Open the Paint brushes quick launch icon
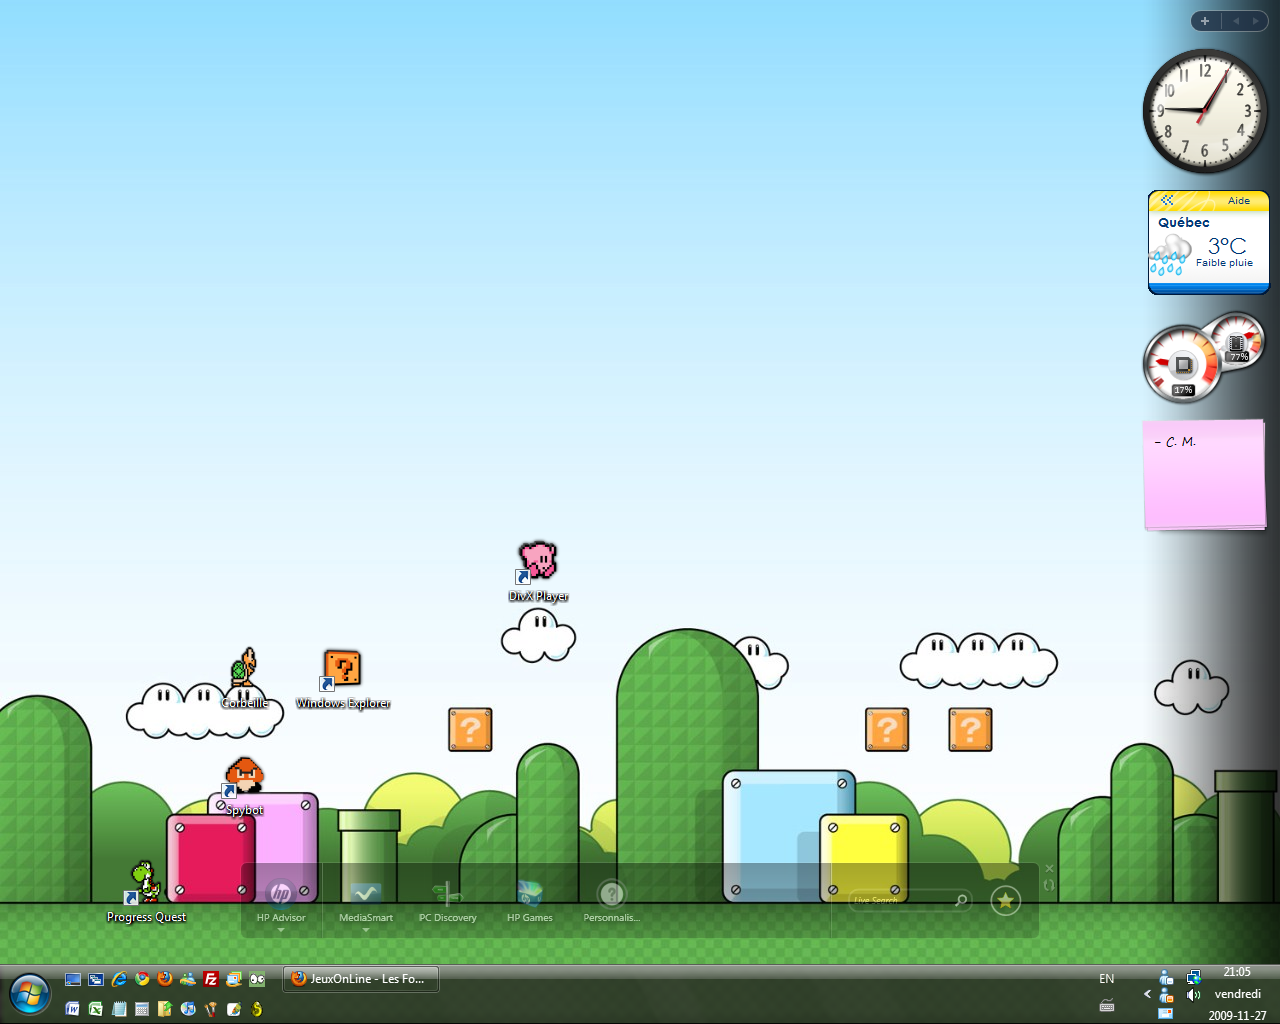This screenshot has width=1280, height=1024. pyautogui.click(x=211, y=1009)
